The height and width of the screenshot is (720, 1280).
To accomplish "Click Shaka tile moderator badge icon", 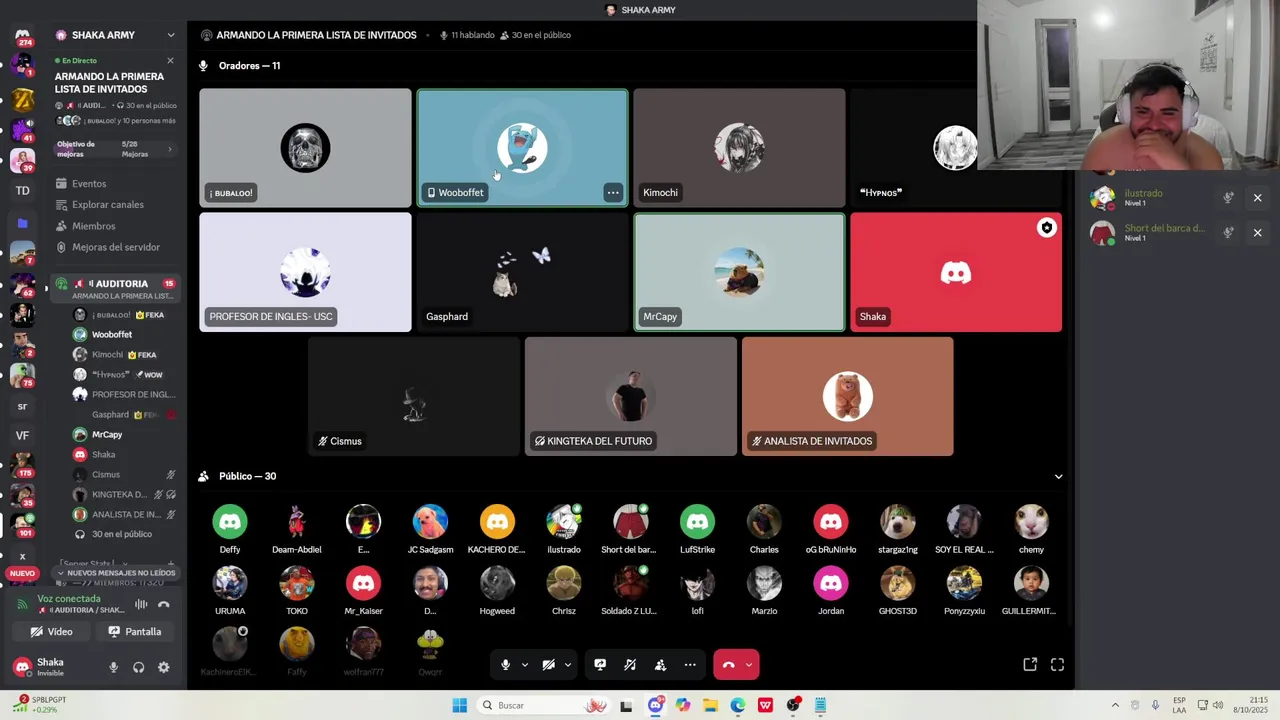I will [1046, 228].
